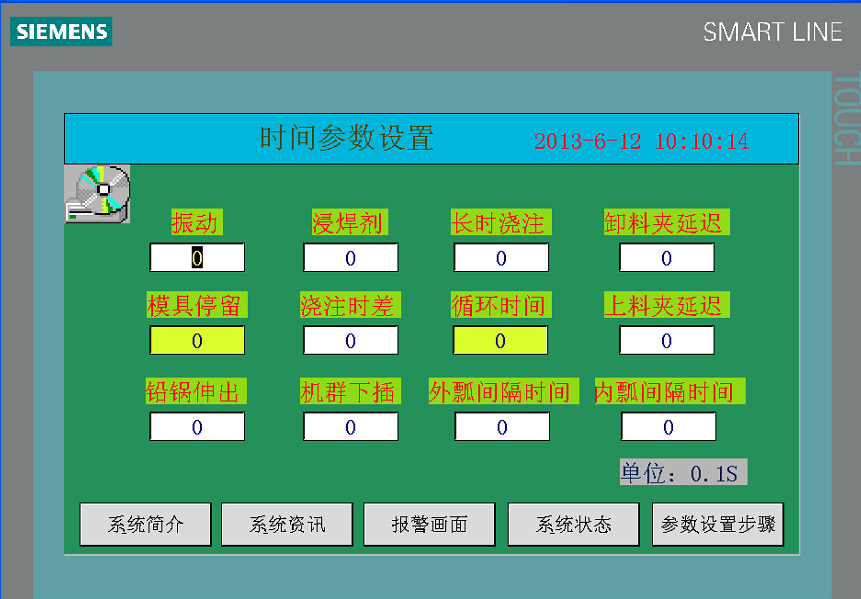Click the 振动 label

[x=197, y=222]
